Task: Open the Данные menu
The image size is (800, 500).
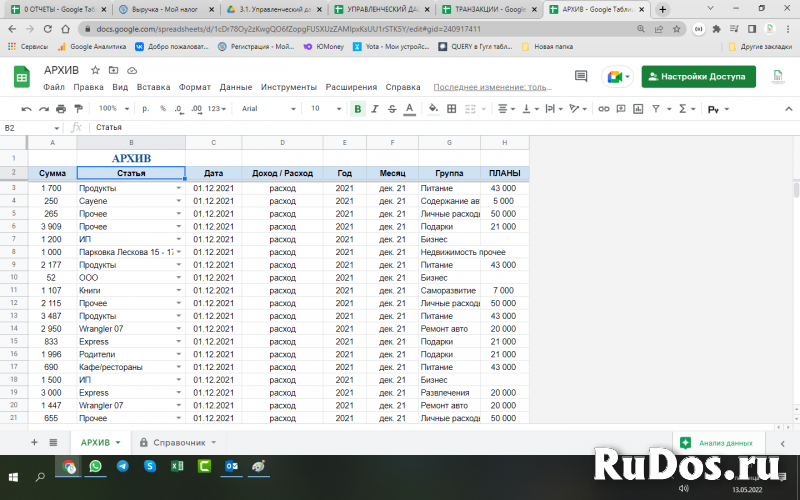Action: coord(235,87)
